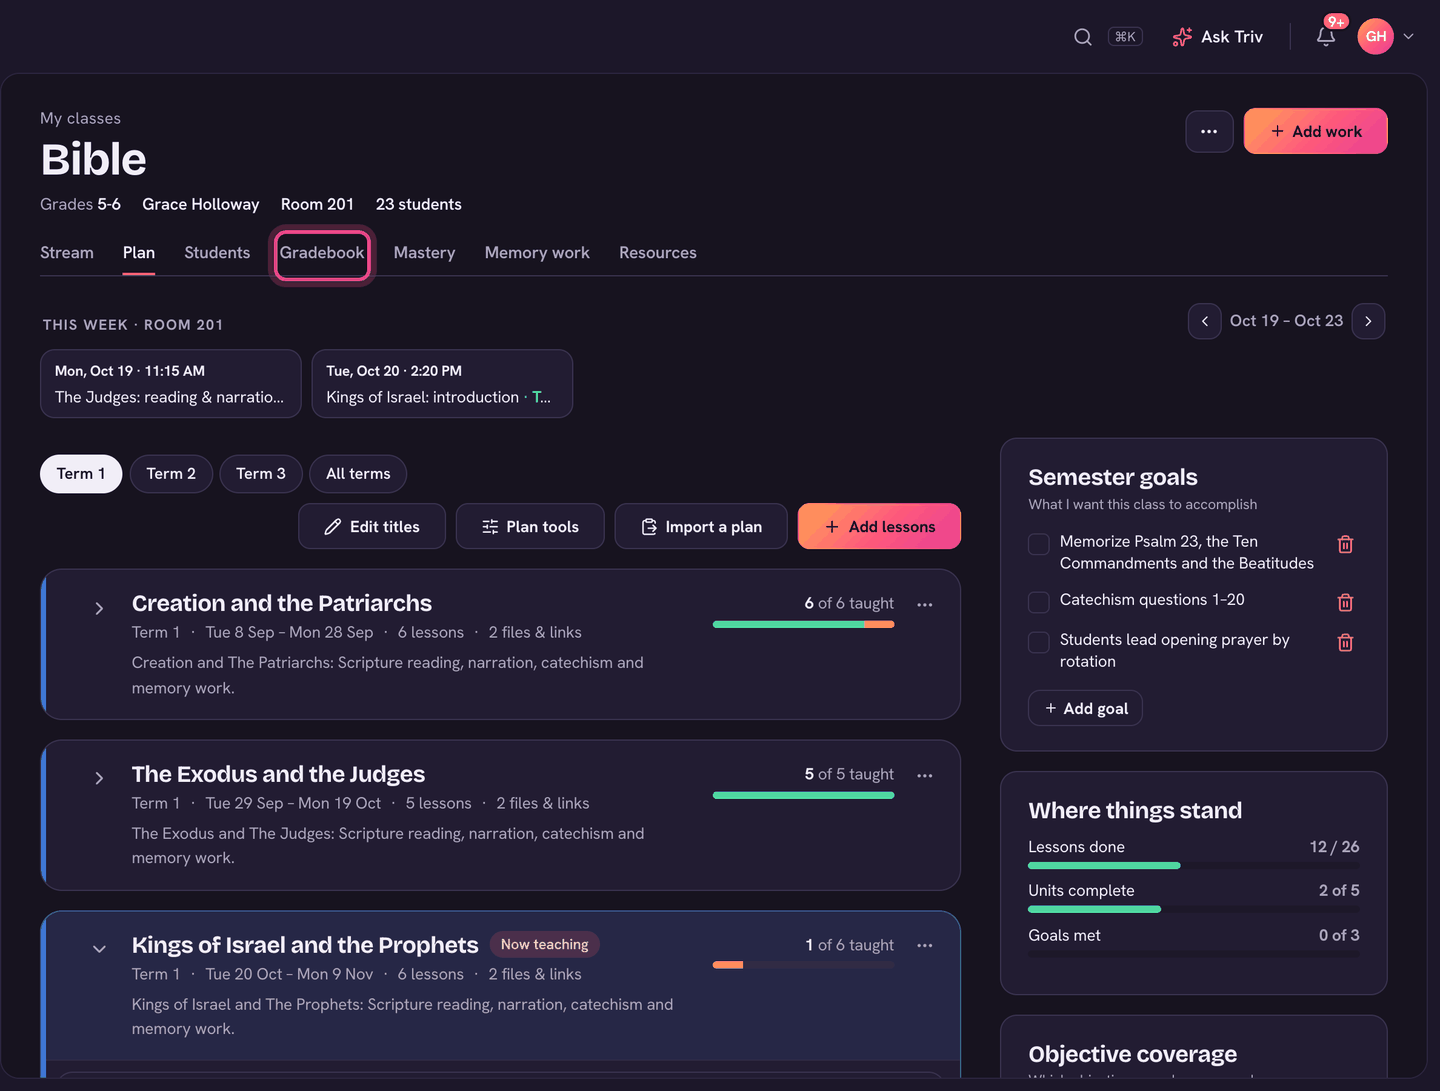Screen dimensions: 1440x1091
Task: Go to the next week
Action: pyautogui.click(x=1368, y=321)
